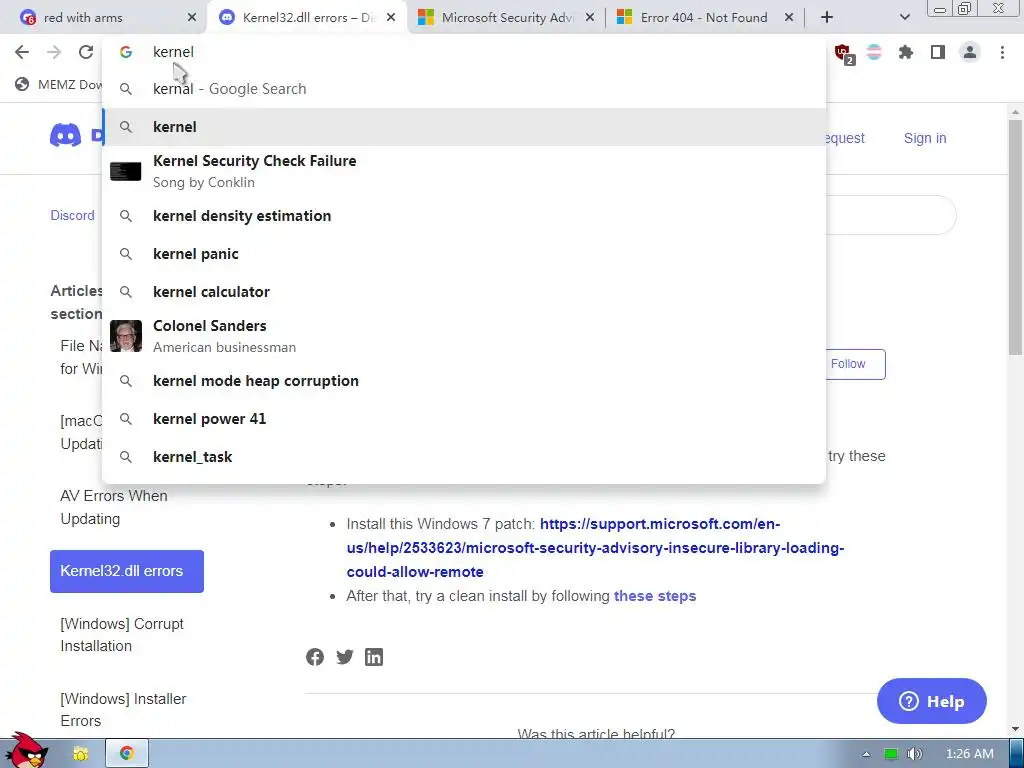1024x768 pixels.
Task: Open uBlock Origin extension icon
Action: pyautogui.click(x=843, y=53)
